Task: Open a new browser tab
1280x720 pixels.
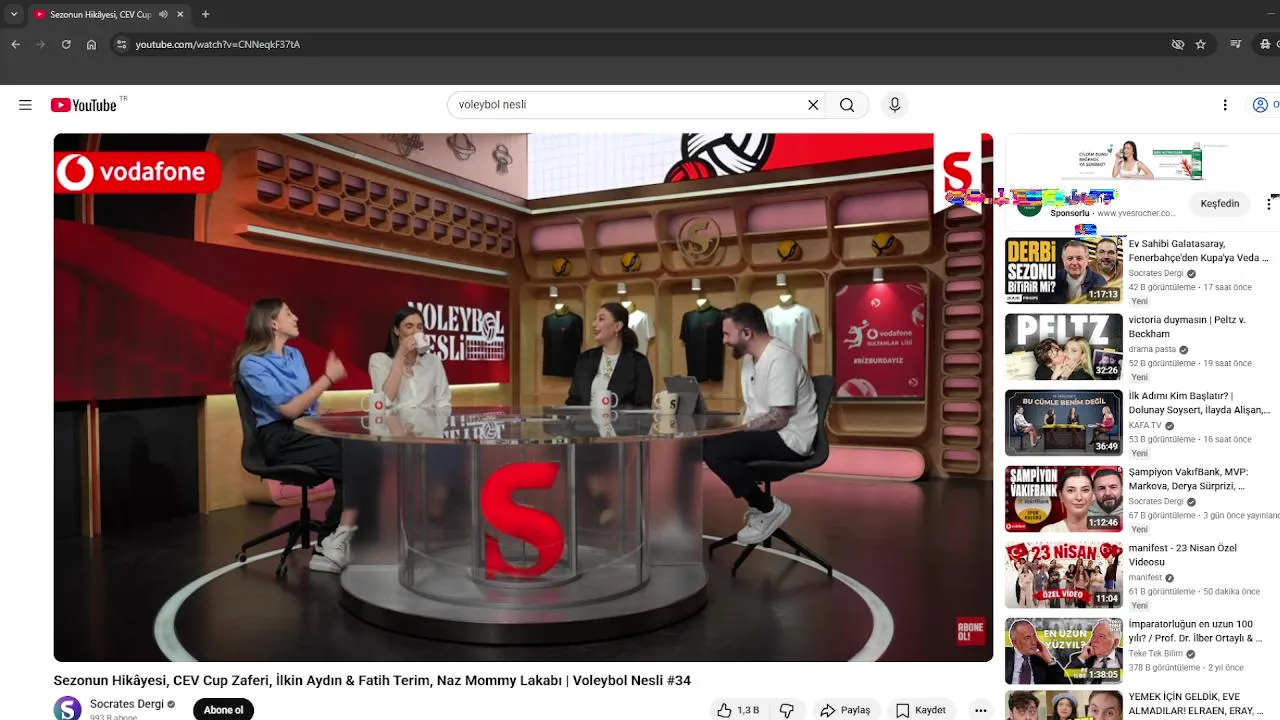Action: coord(205,14)
